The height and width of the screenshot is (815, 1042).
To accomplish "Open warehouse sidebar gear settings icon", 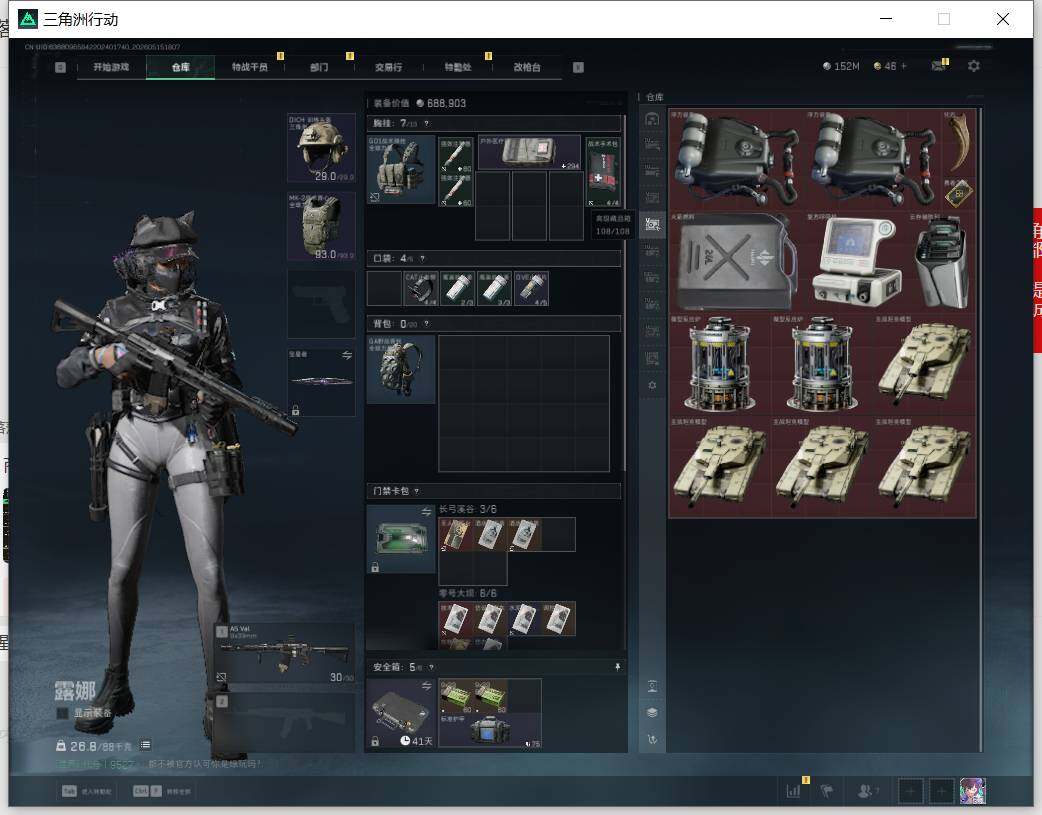I will [652, 386].
